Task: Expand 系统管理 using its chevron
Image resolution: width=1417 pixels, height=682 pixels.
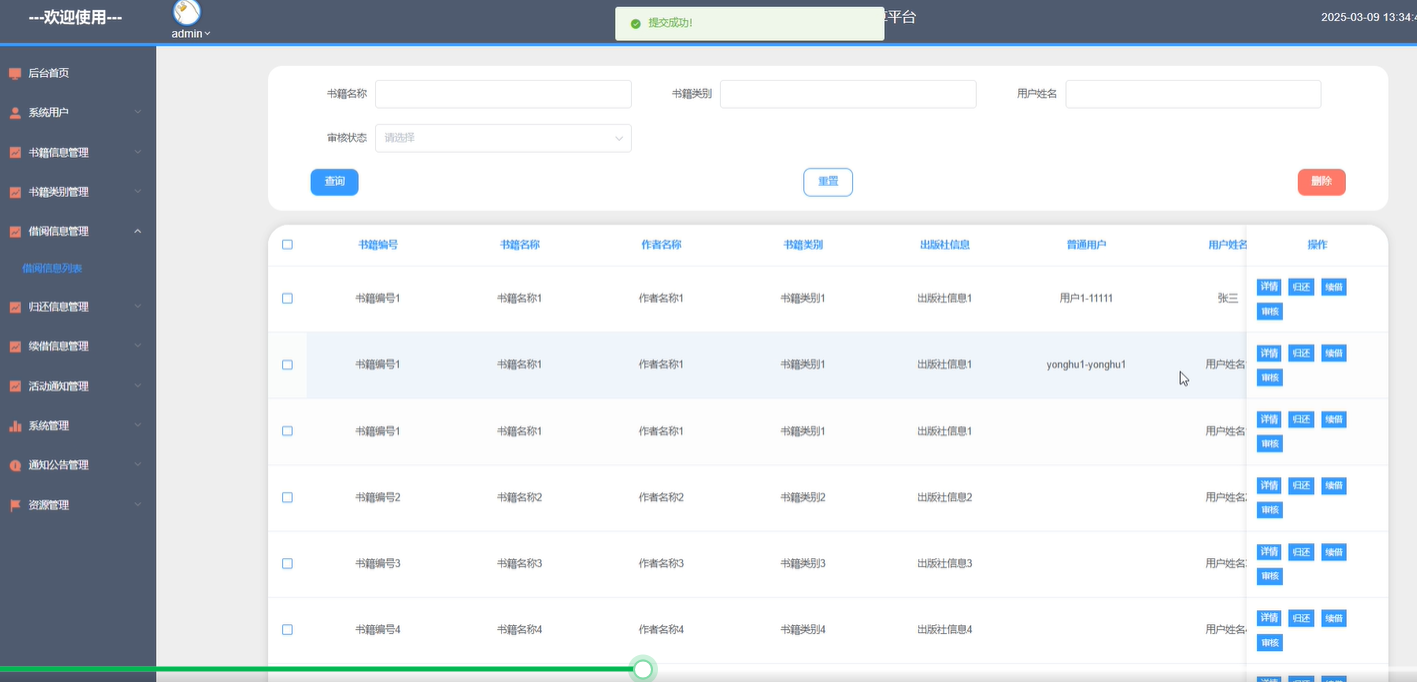Action: [138, 426]
